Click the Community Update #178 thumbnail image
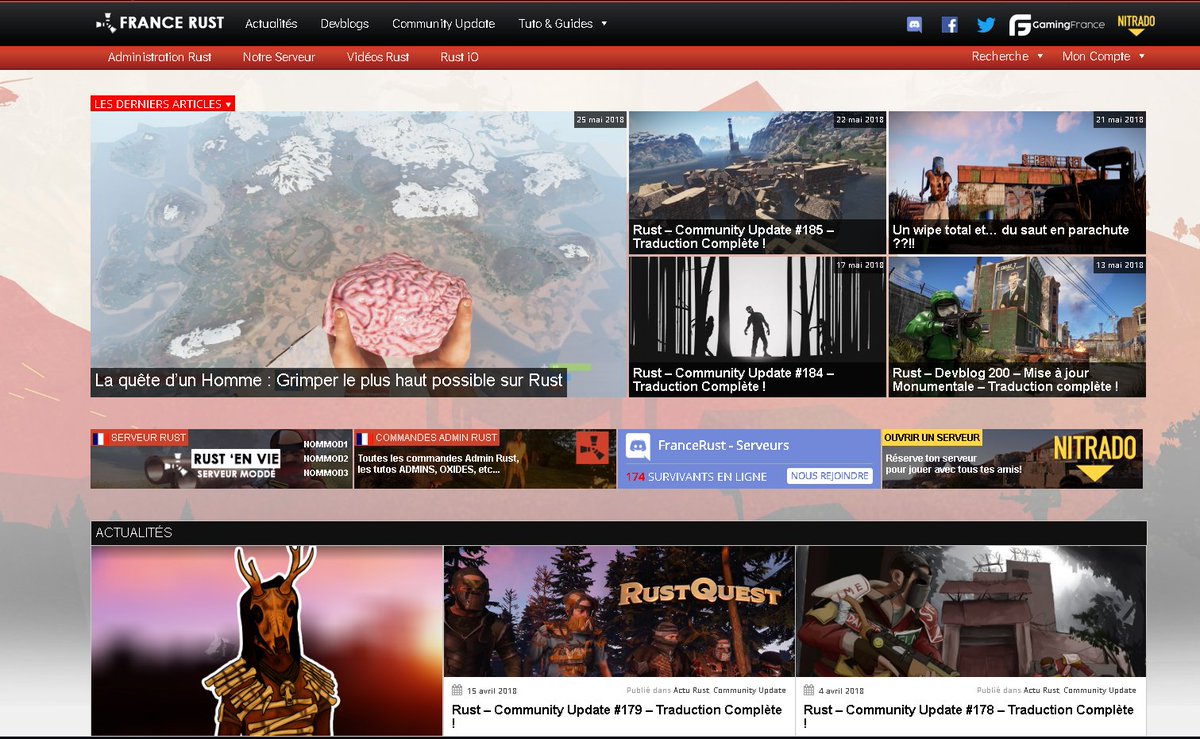Viewport: 1200px width, 739px height. pyautogui.click(x=971, y=611)
